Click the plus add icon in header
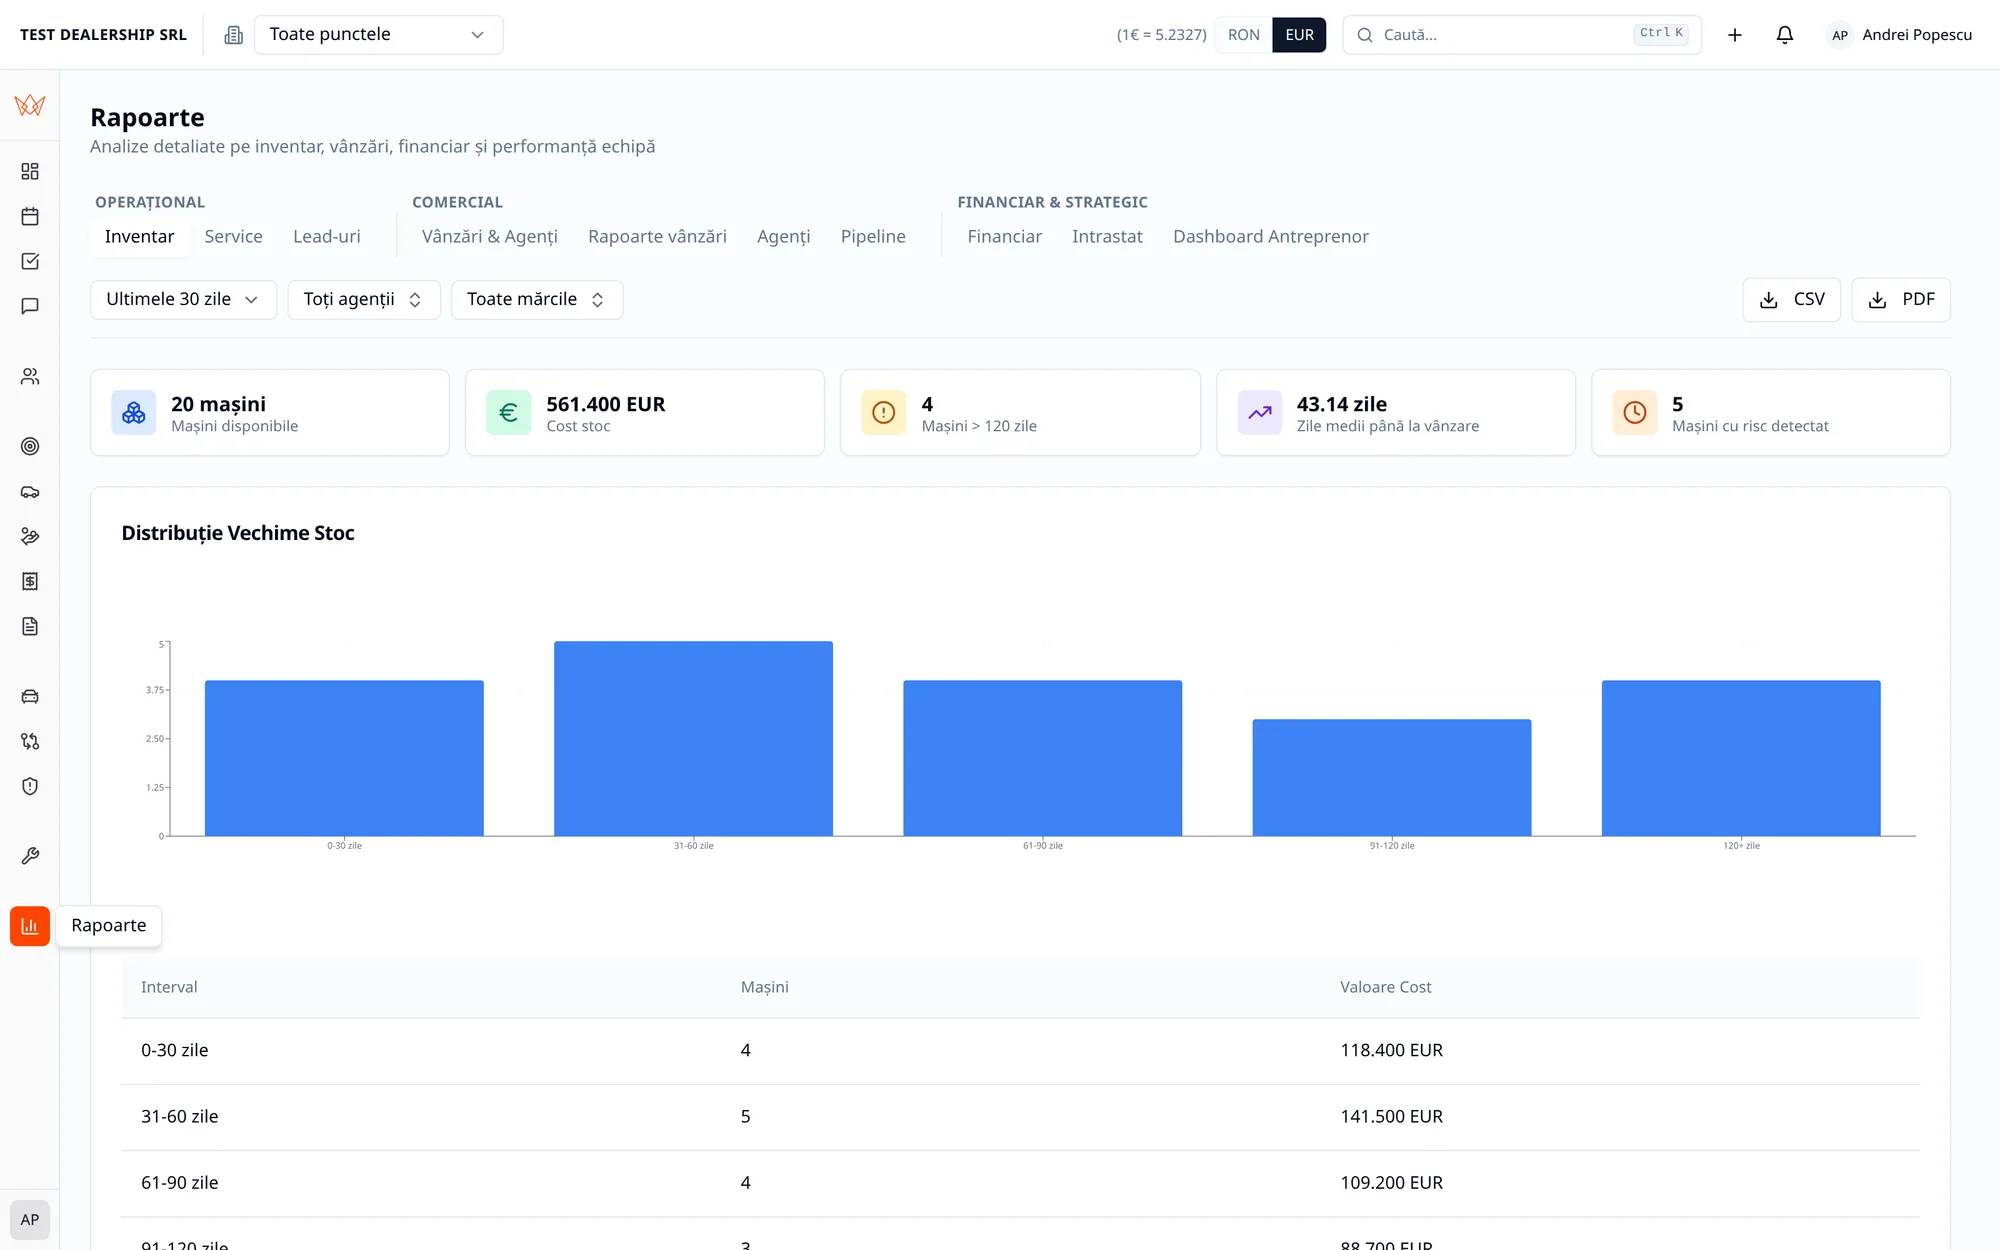Screen dimensions: 2000x1250 coord(1735,35)
